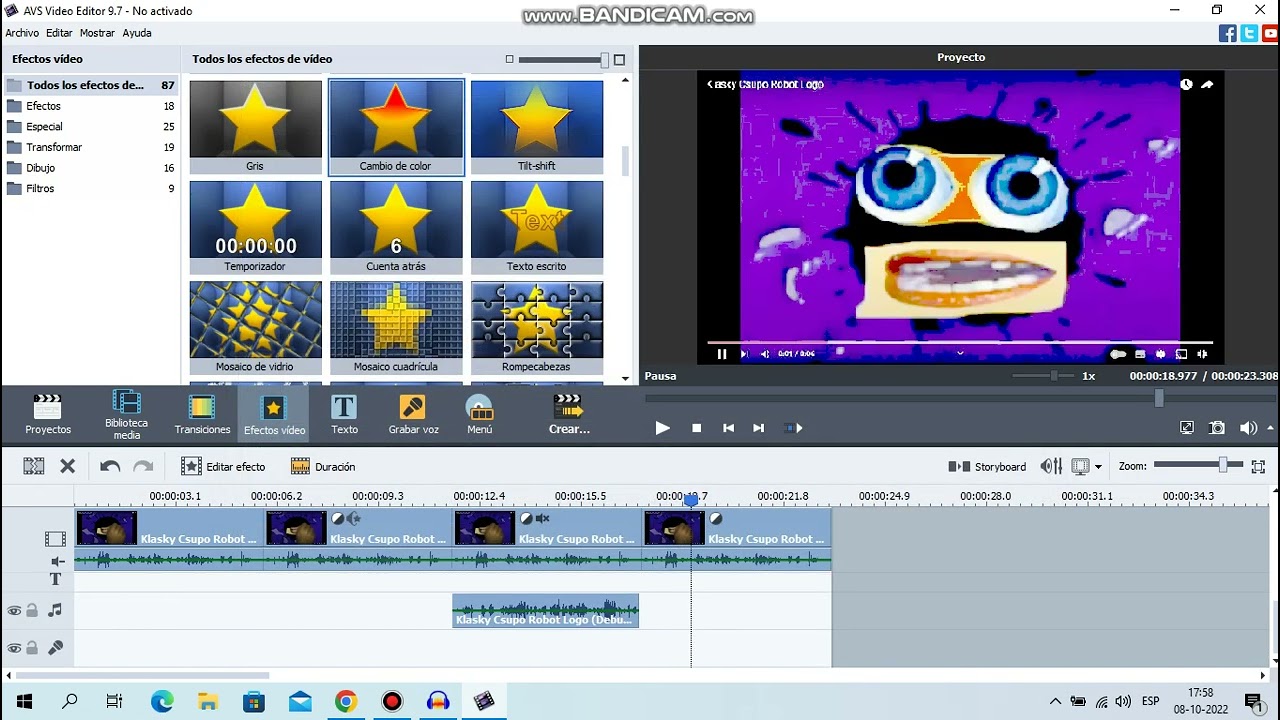This screenshot has height=720, width=1280.
Task: Open the Transformar folder
Action: [x=90, y=147]
